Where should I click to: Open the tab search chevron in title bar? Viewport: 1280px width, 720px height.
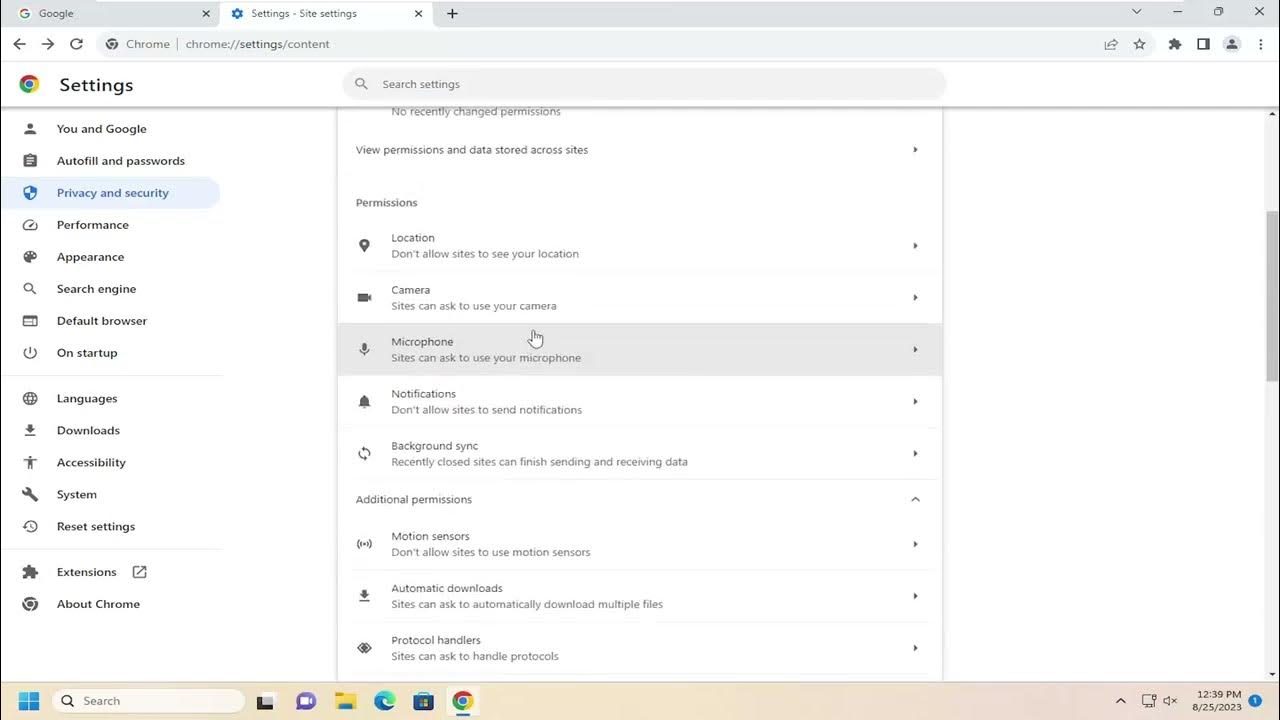click(1136, 12)
